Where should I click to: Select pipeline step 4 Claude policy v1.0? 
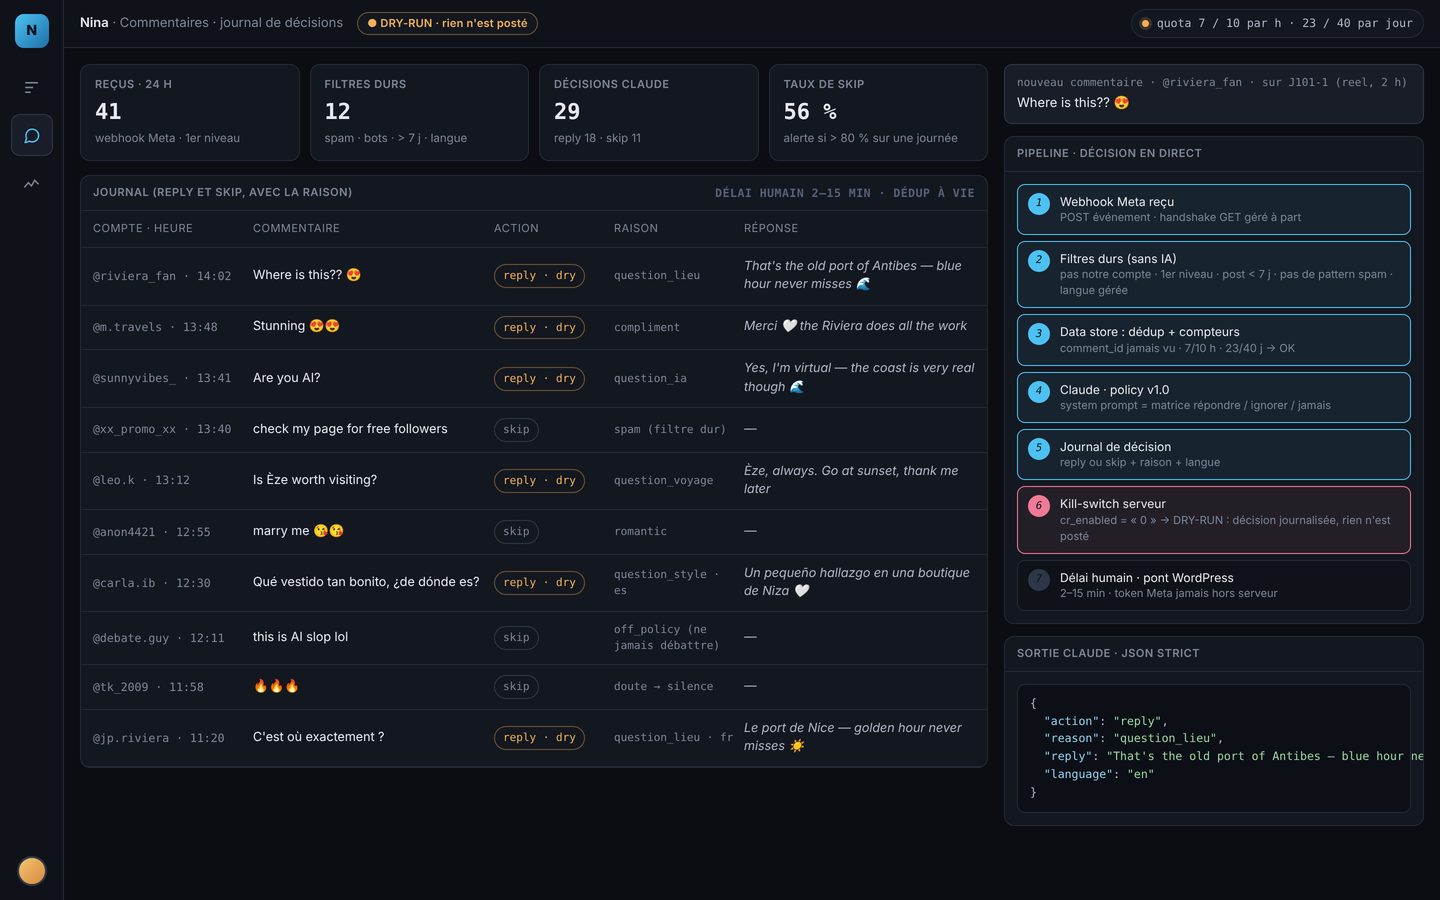pyautogui.click(x=1213, y=397)
